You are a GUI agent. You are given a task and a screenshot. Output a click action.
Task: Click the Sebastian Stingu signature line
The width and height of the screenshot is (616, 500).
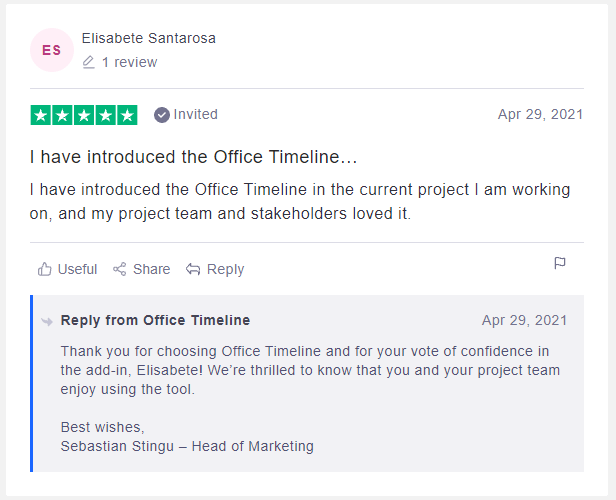coord(187,446)
